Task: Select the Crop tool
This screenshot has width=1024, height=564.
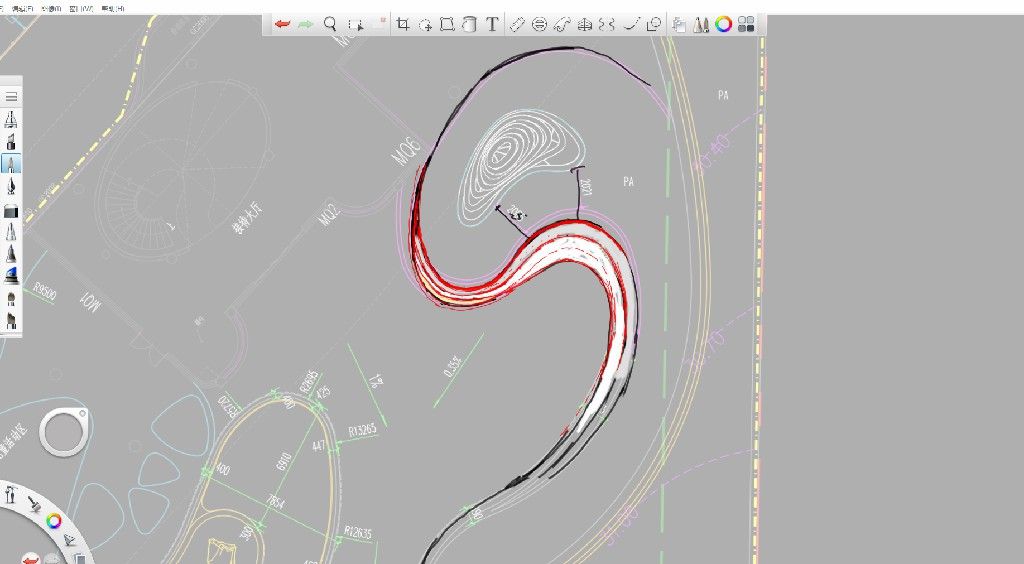Action: [x=403, y=25]
